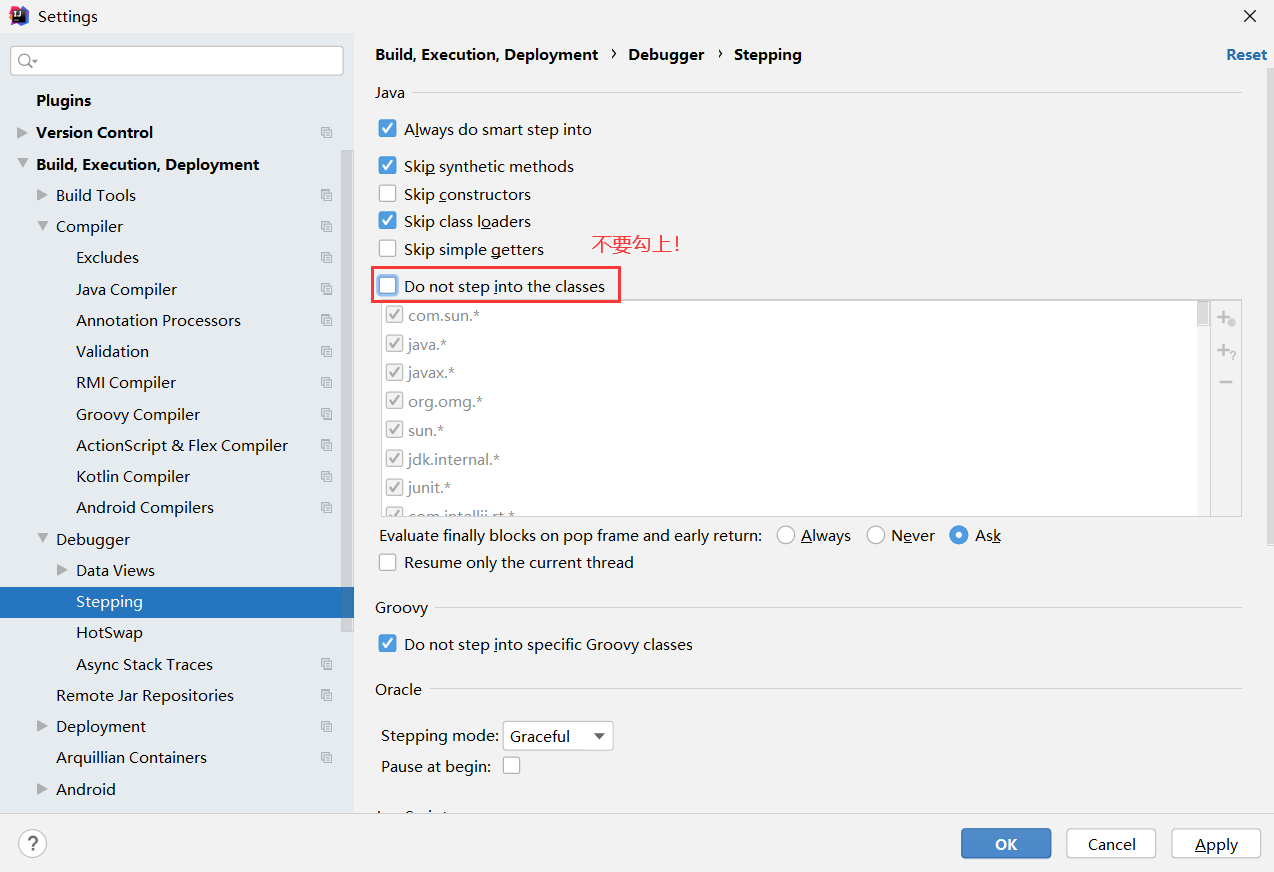Click the help question mark icon
The height and width of the screenshot is (872, 1274).
pos(33,843)
